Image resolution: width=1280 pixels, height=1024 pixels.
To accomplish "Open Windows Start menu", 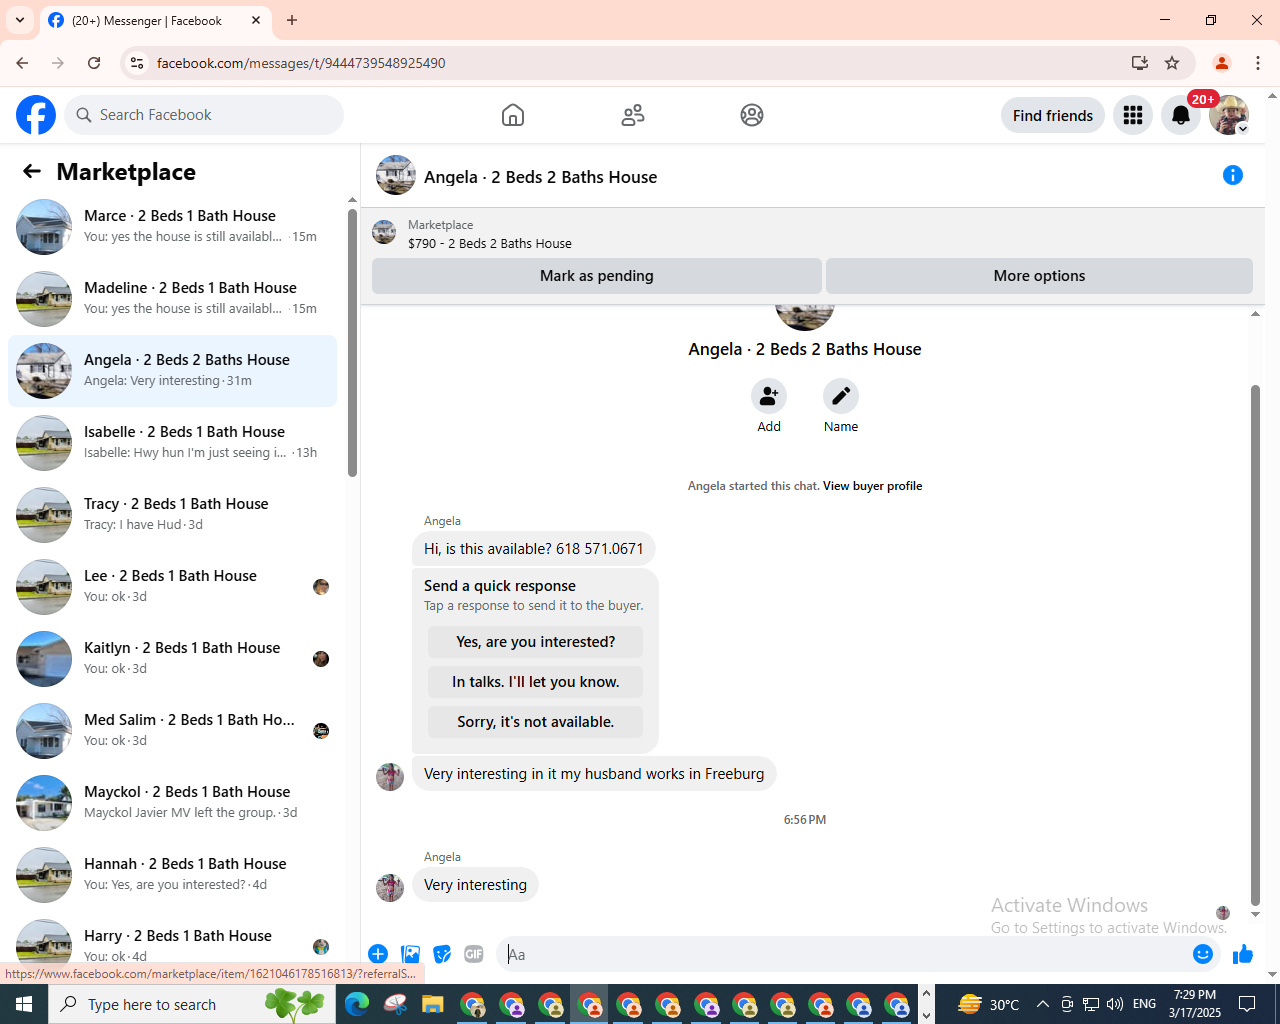I will click(24, 1004).
